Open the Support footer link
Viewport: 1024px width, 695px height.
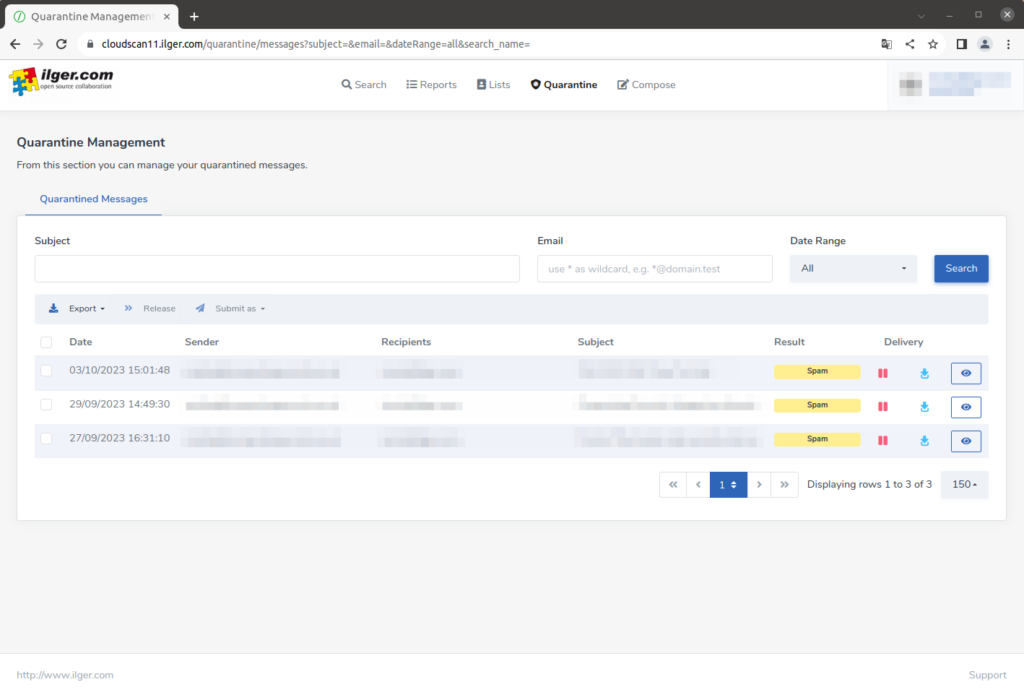pyautogui.click(x=987, y=675)
